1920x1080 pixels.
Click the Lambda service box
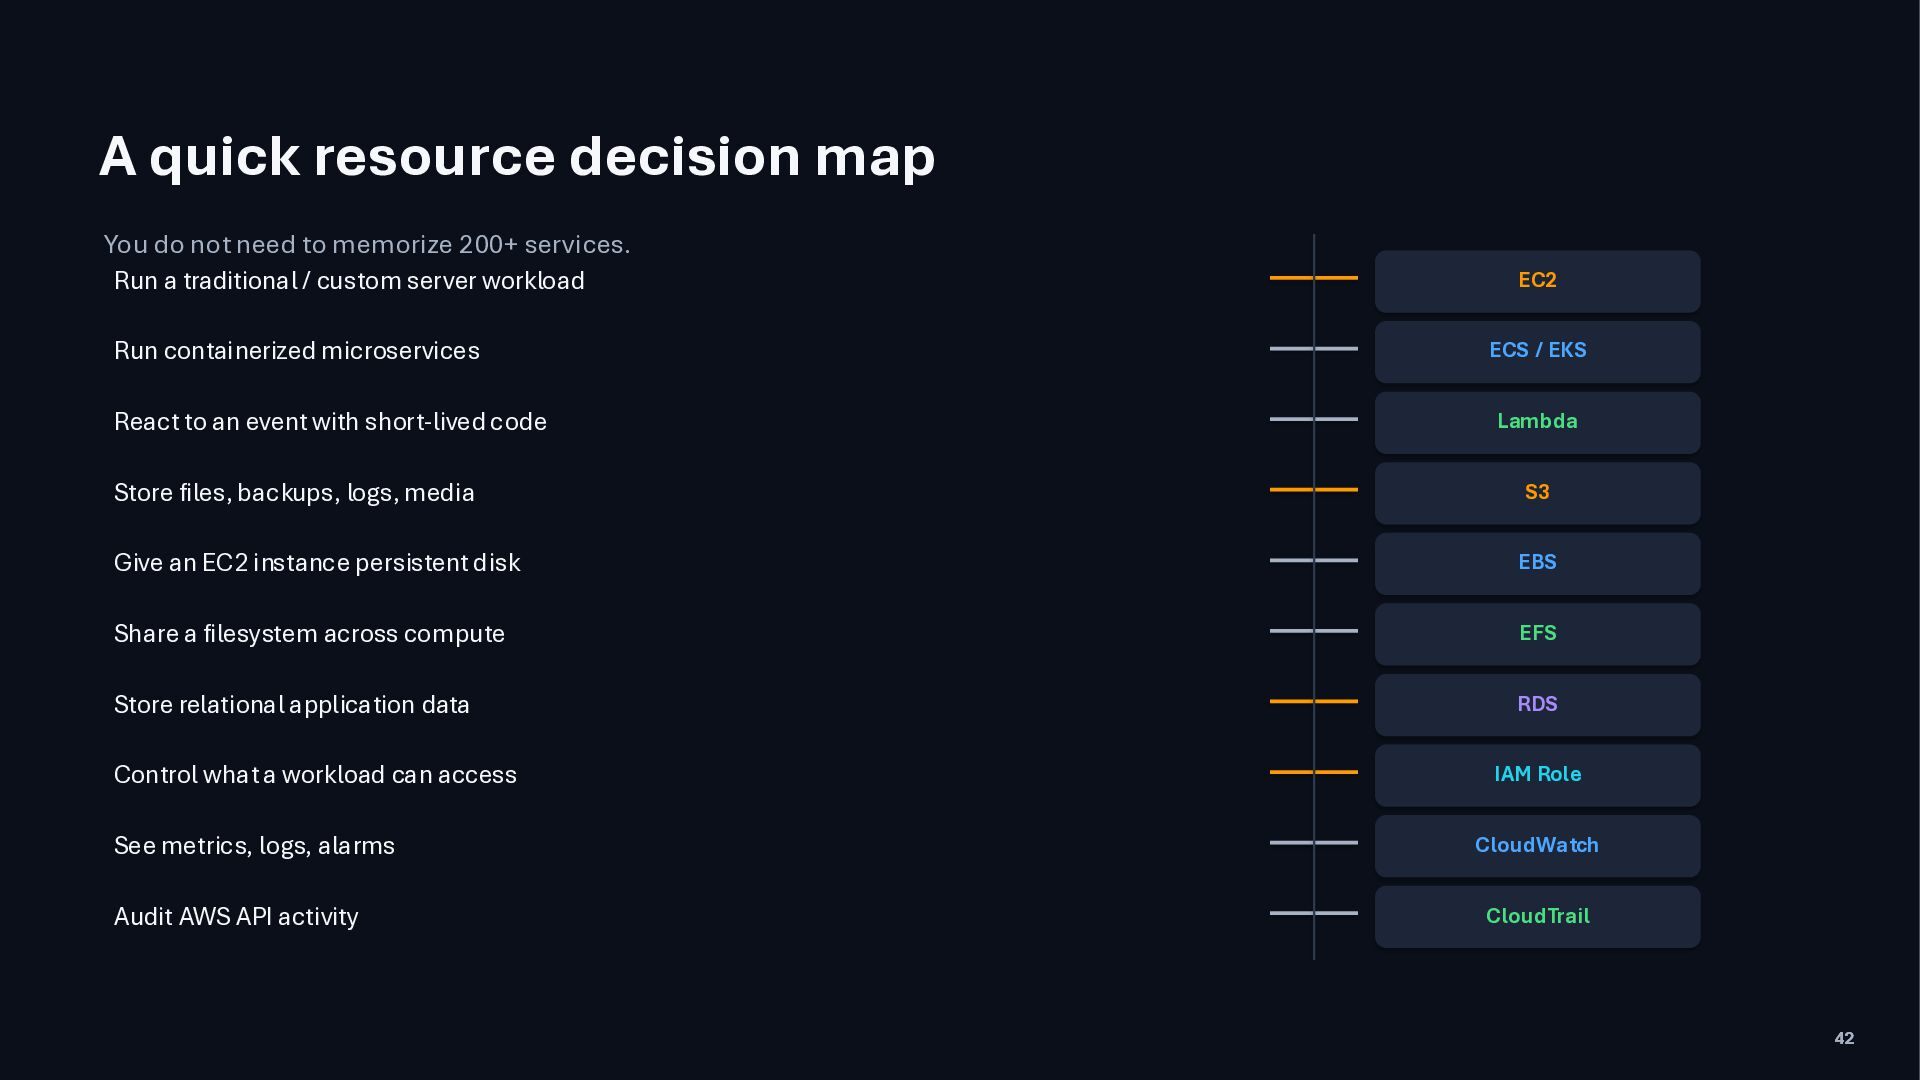1537,422
